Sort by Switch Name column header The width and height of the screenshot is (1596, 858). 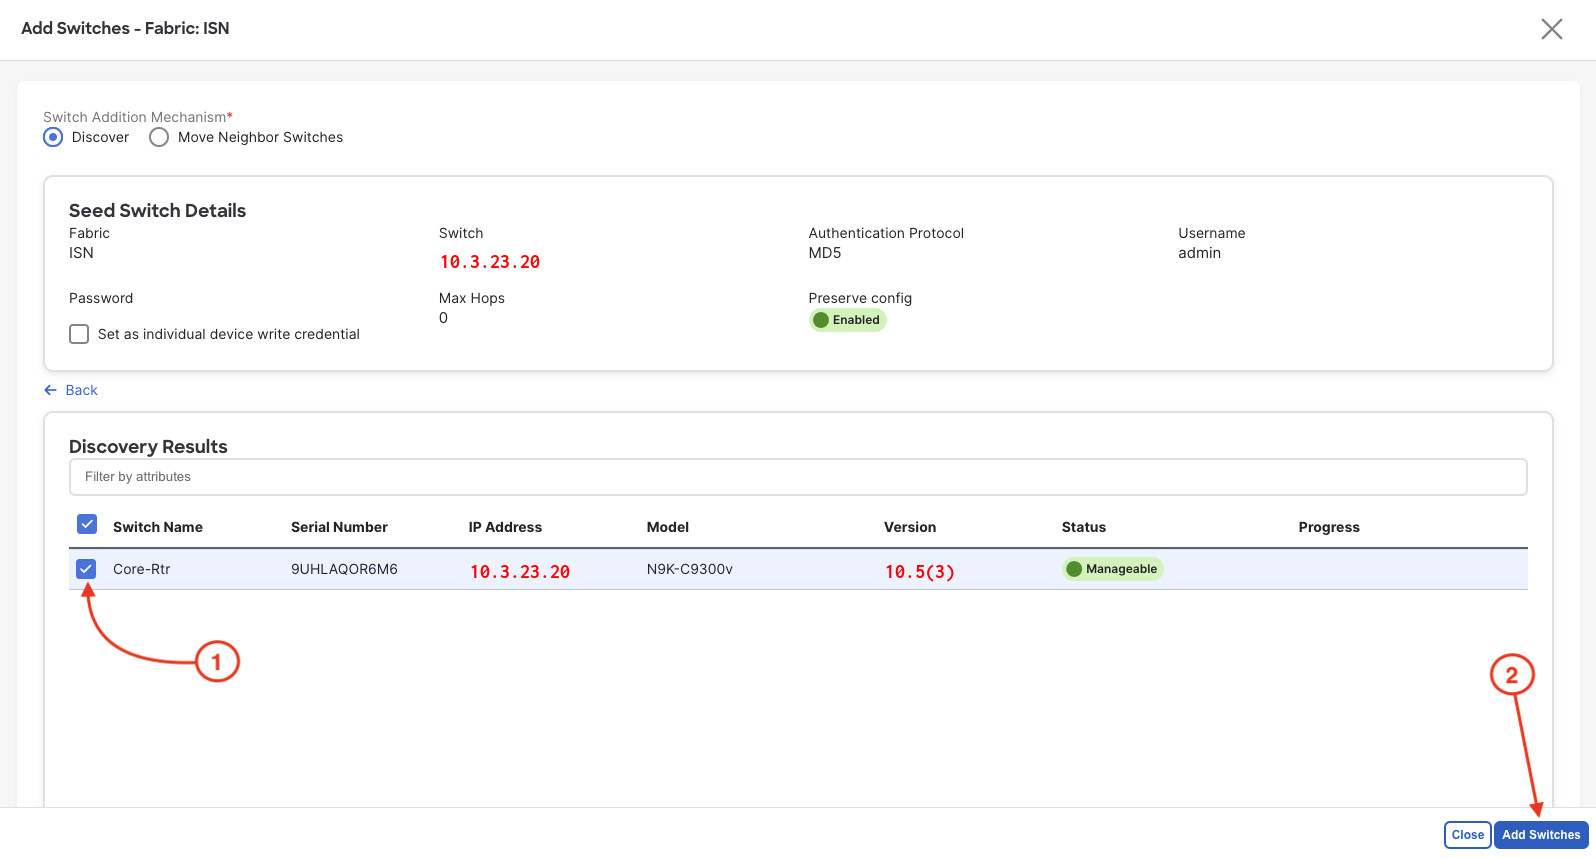coord(158,527)
